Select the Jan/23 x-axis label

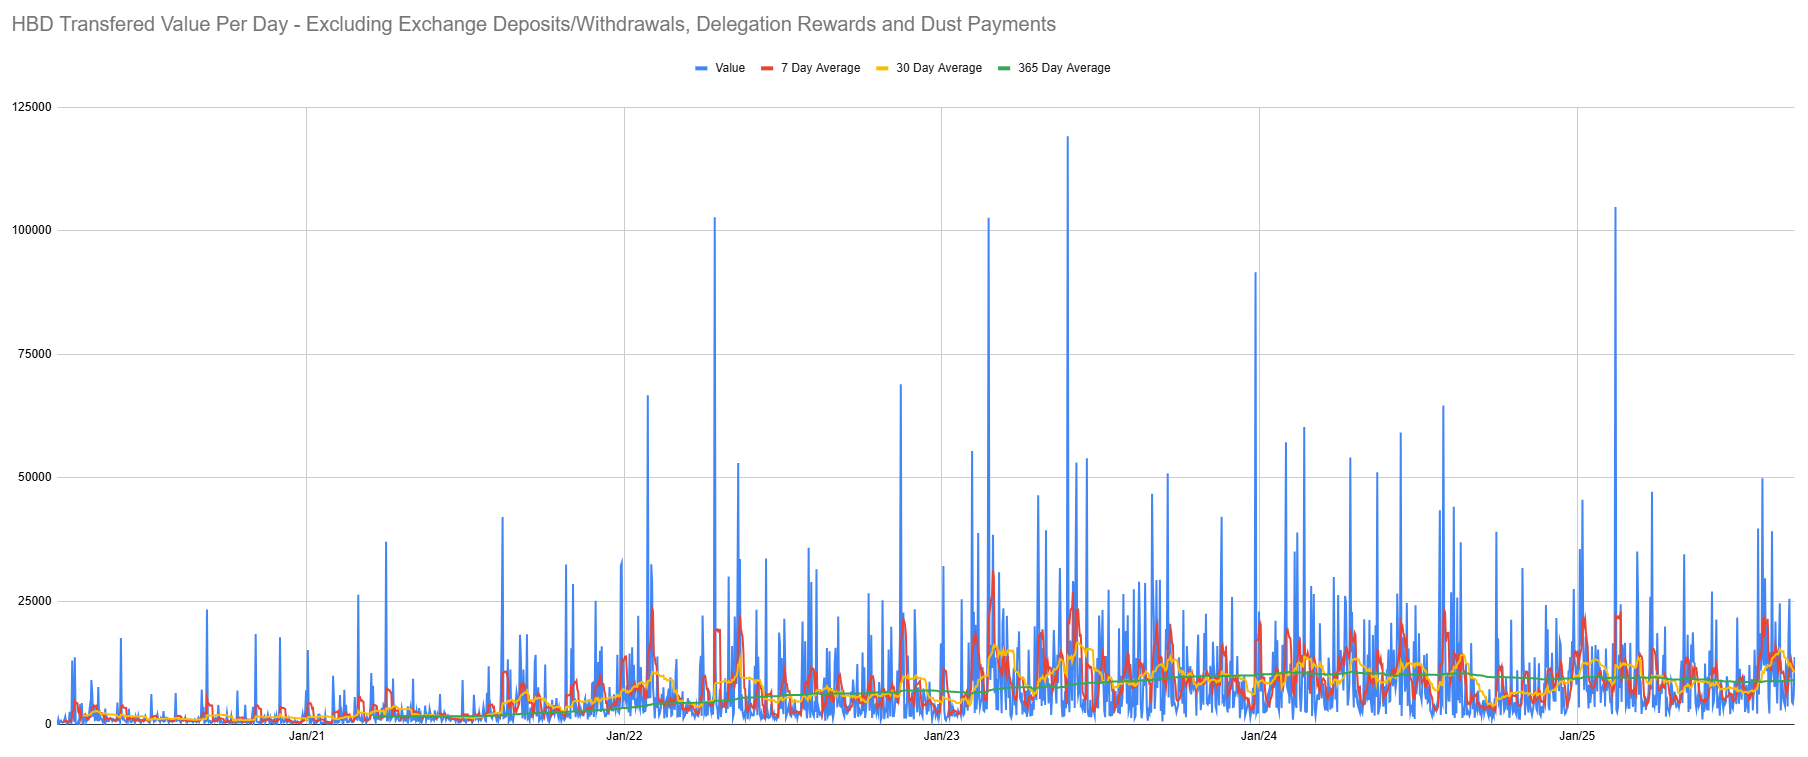pos(941,736)
